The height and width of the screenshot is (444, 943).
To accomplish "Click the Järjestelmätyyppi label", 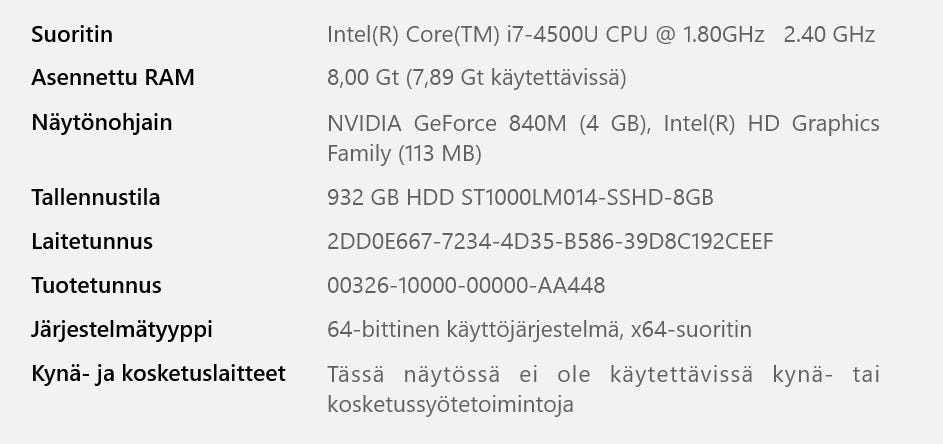I will [122, 329].
